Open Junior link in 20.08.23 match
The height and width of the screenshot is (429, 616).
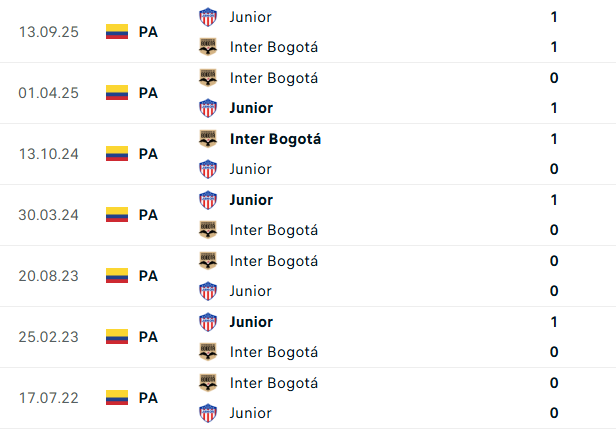[x=250, y=291]
